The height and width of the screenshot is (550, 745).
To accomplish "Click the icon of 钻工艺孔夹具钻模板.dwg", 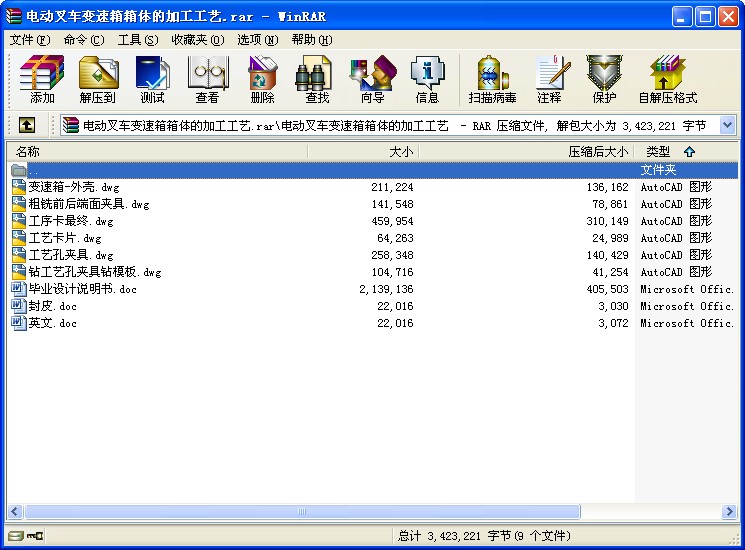I will point(19,272).
